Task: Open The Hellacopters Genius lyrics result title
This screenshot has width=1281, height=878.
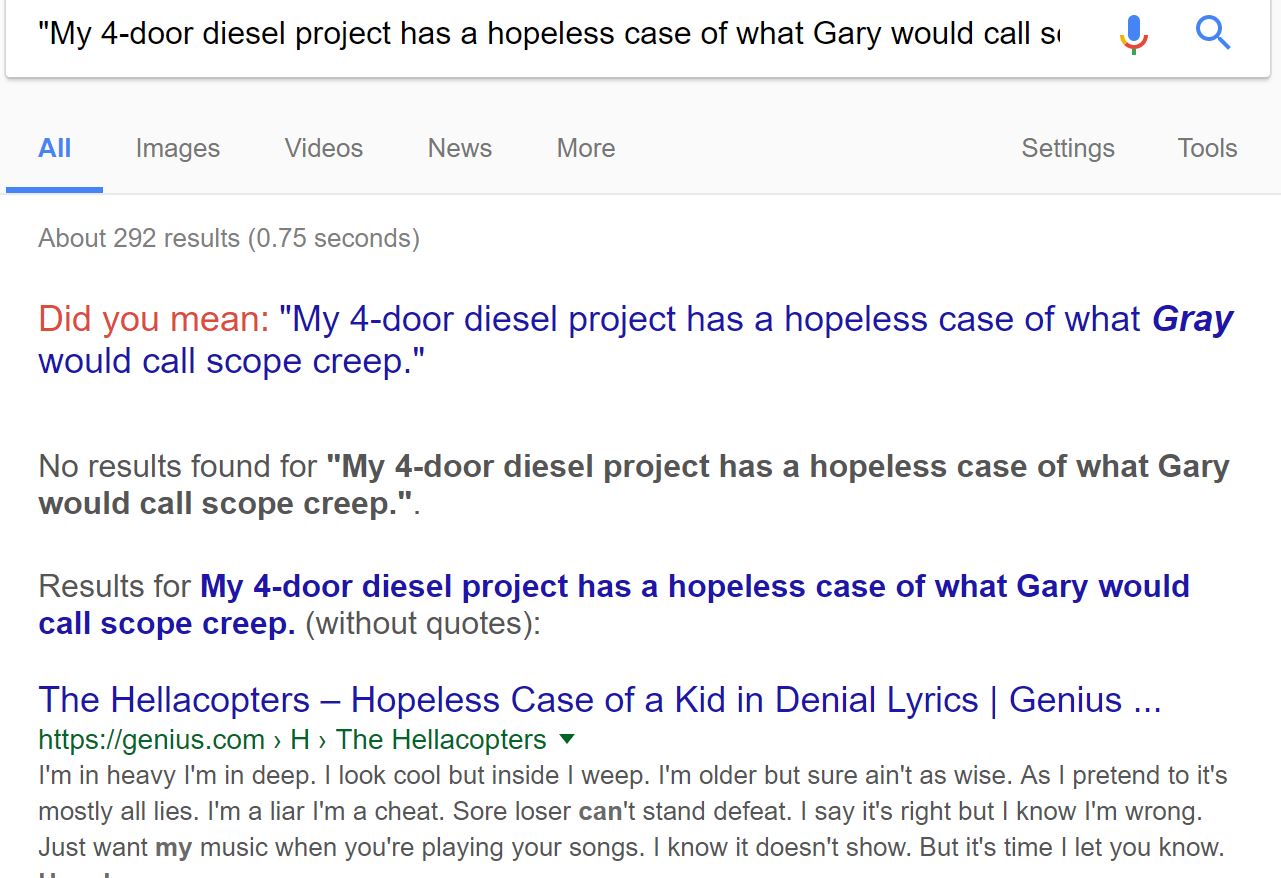Action: pos(599,700)
